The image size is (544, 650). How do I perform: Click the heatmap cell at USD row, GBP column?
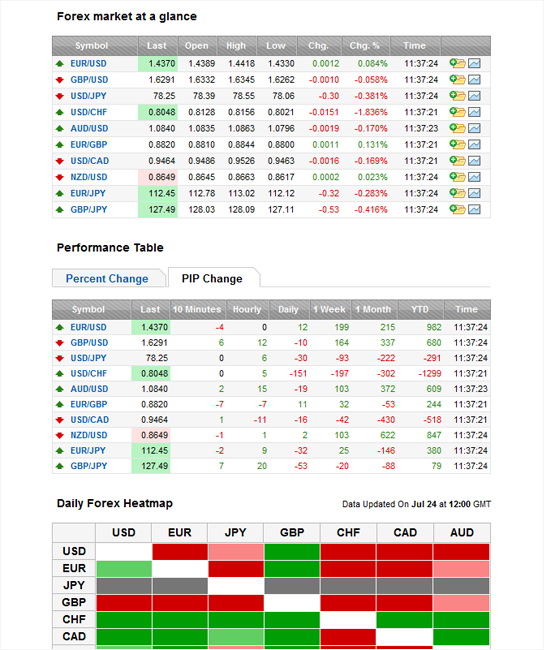(292, 552)
